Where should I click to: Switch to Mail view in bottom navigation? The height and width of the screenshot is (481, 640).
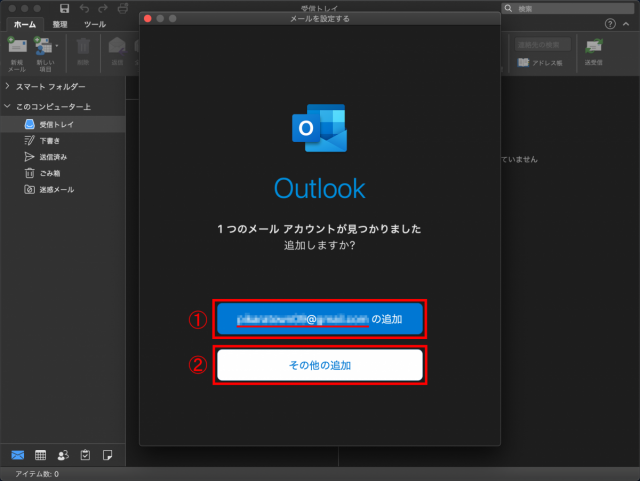pos(18,455)
